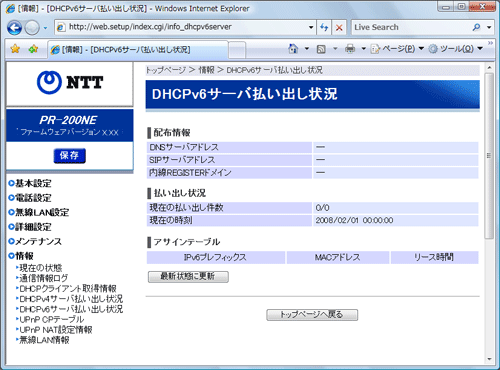Click the 保存 save button
This screenshot has width=500, height=370.
pos(69,156)
